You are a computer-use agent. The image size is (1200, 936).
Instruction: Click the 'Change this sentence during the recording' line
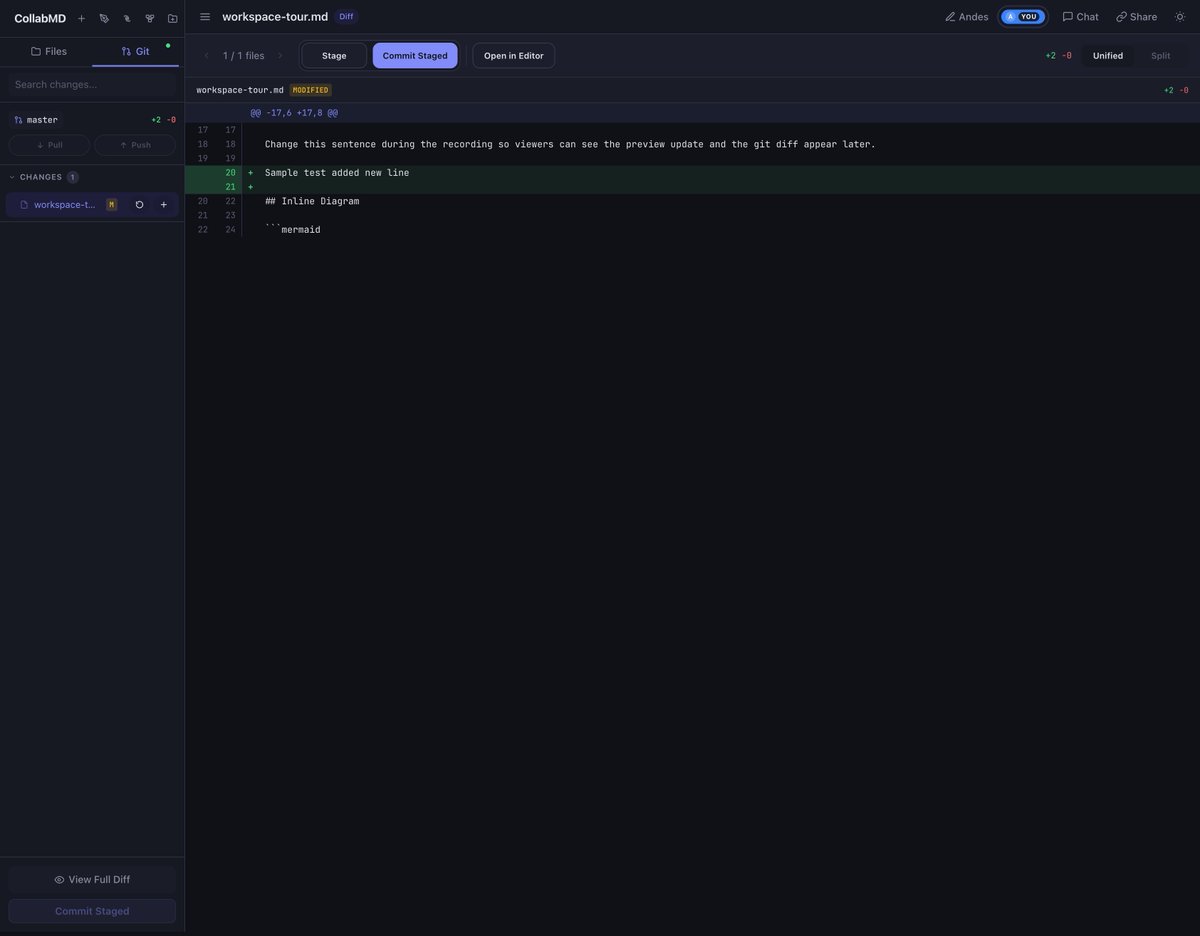click(x=570, y=144)
